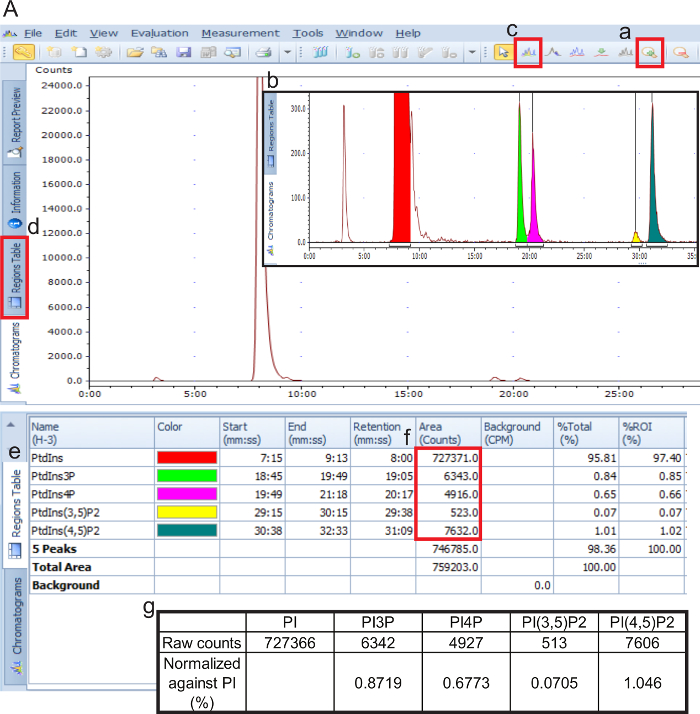Open the dropdown arrow next to Print icon
Image resolution: width=700 pixels, height=714 pixels.
coord(287,52)
